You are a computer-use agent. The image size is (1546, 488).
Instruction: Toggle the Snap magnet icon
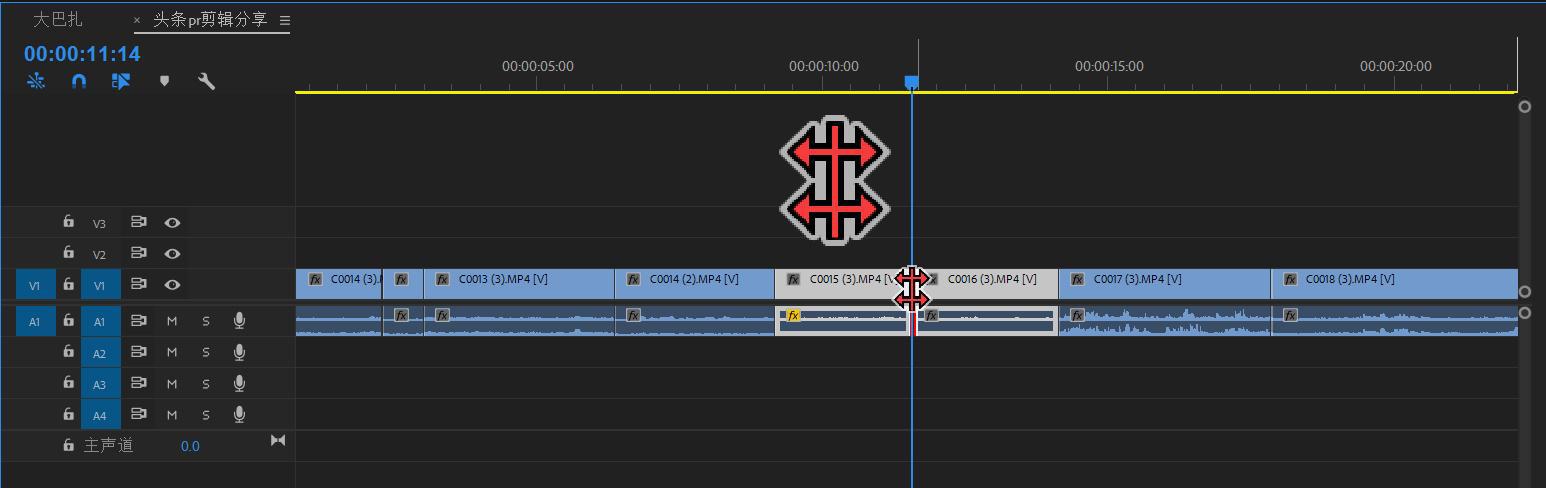coord(79,82)
